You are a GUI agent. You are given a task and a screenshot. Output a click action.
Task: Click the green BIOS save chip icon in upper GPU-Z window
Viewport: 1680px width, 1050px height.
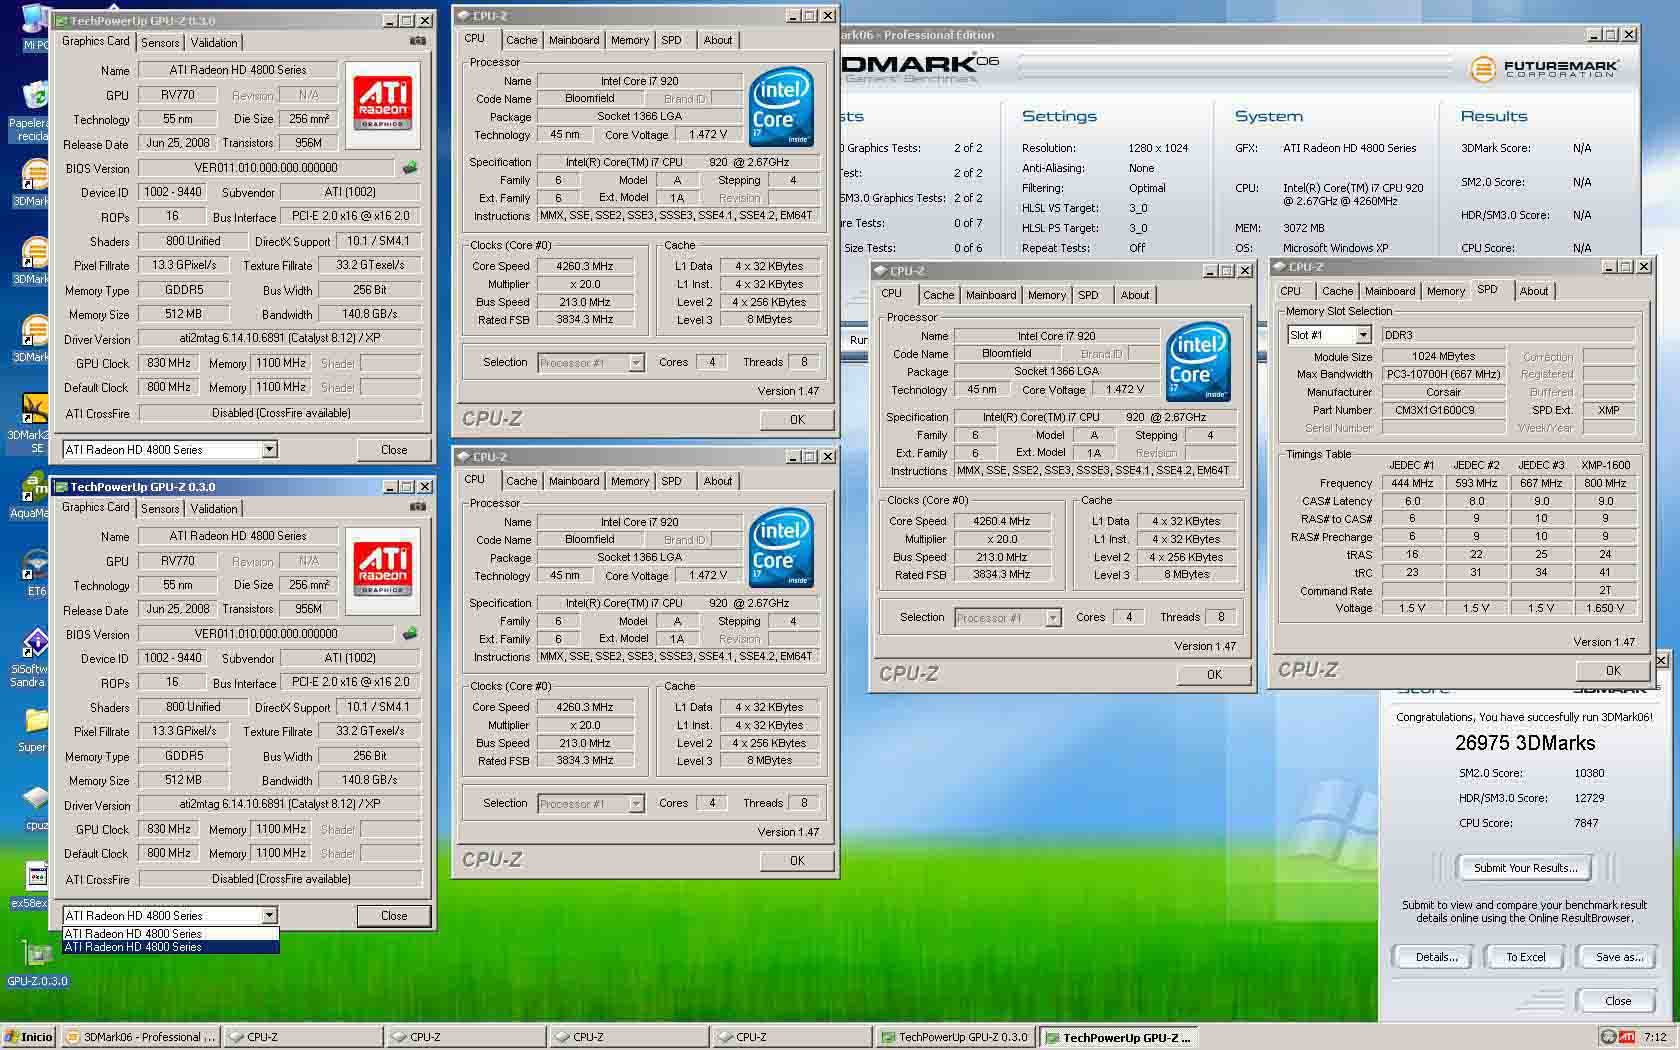click(409, 168)
